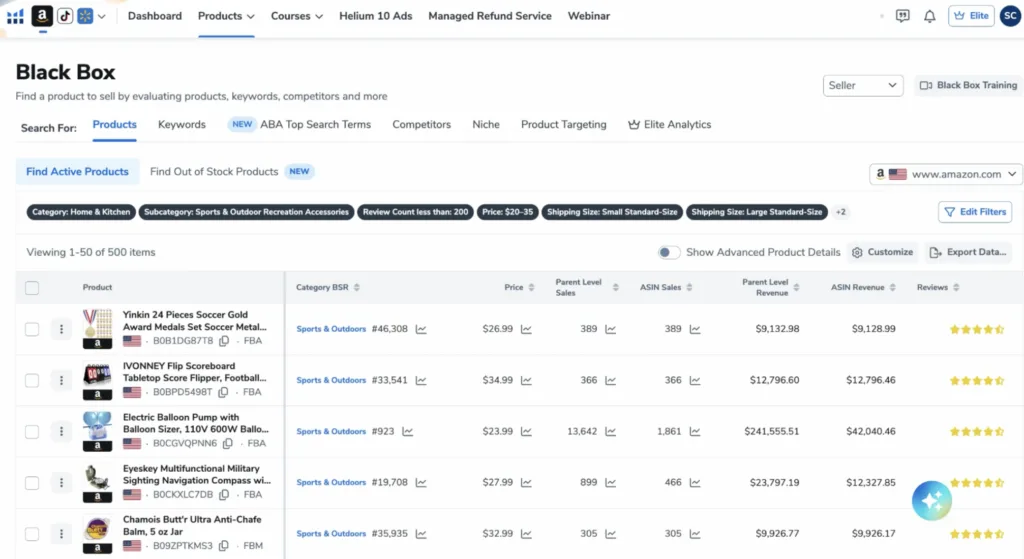
Task: Expand the marketplace switcher chevron
Action: 101,16
